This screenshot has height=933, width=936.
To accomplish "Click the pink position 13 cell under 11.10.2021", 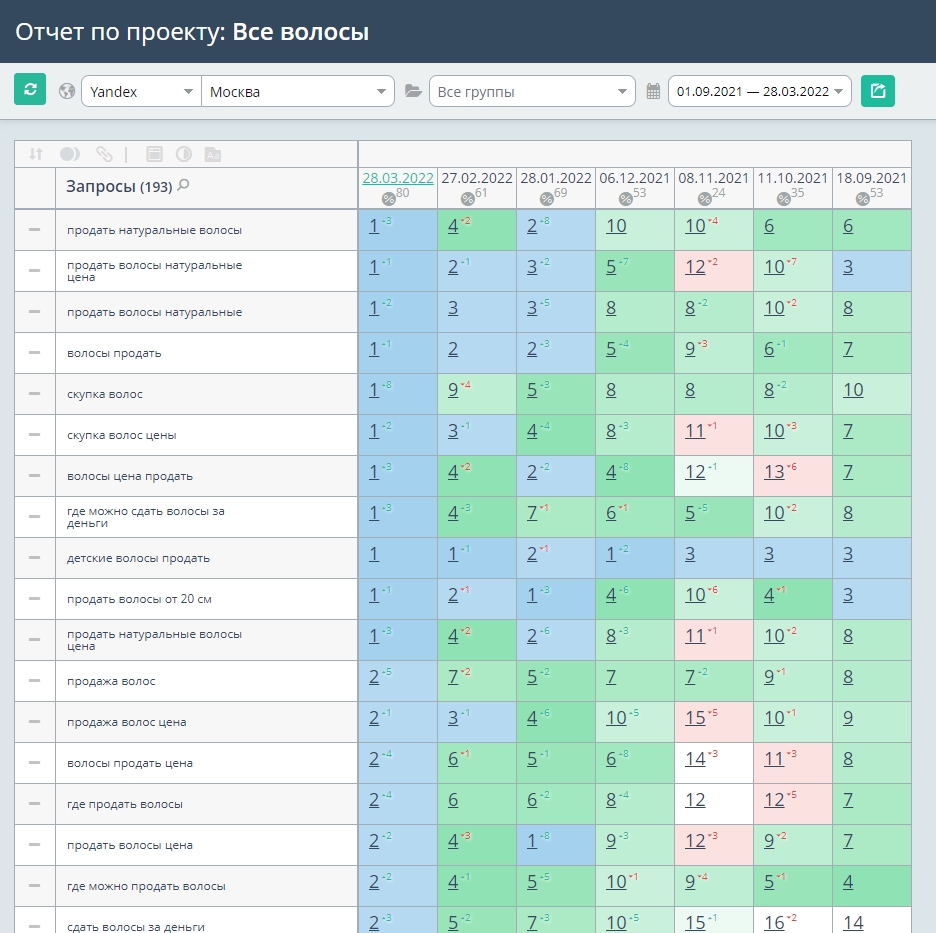I will tap(792, 476).
